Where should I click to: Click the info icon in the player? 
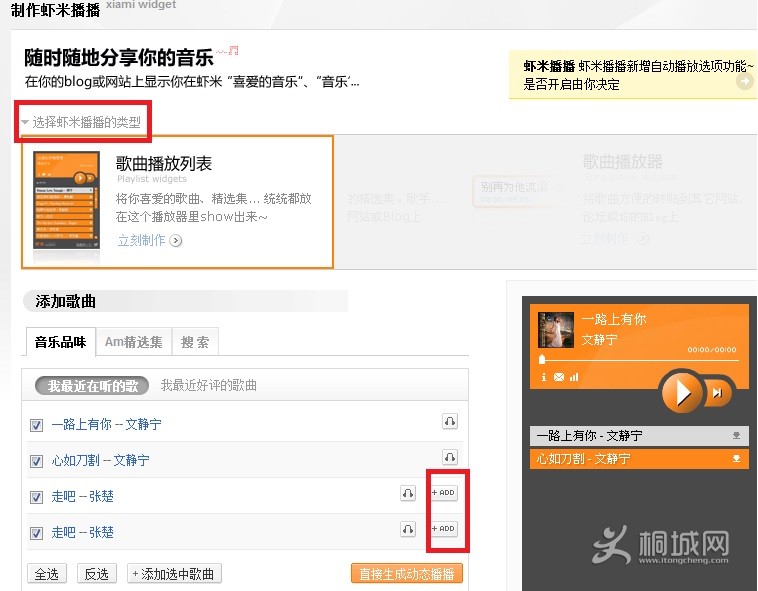pyautogui.click(x=544, y=377)
